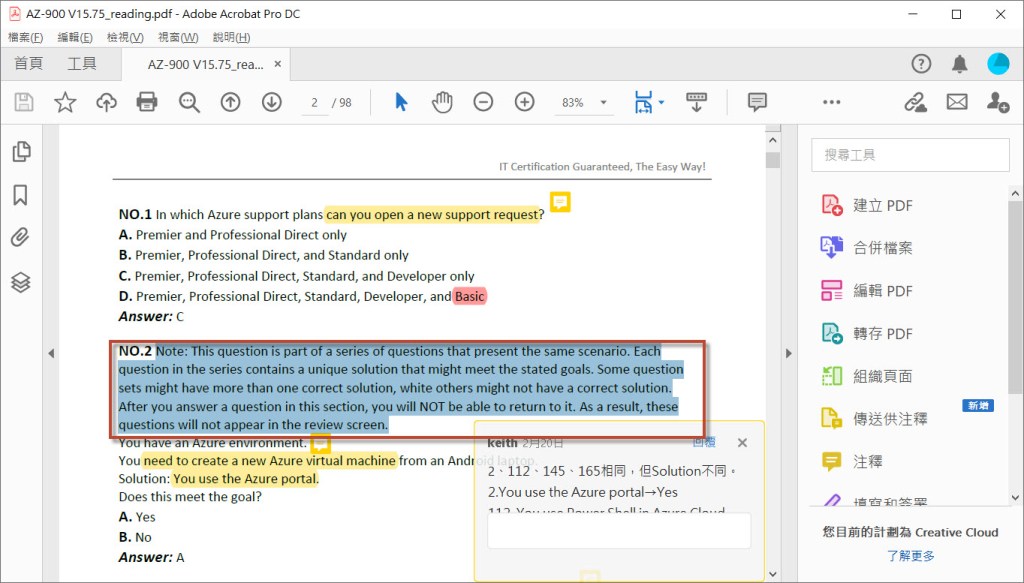Click the Zoom out minus icon

[483, 102]
